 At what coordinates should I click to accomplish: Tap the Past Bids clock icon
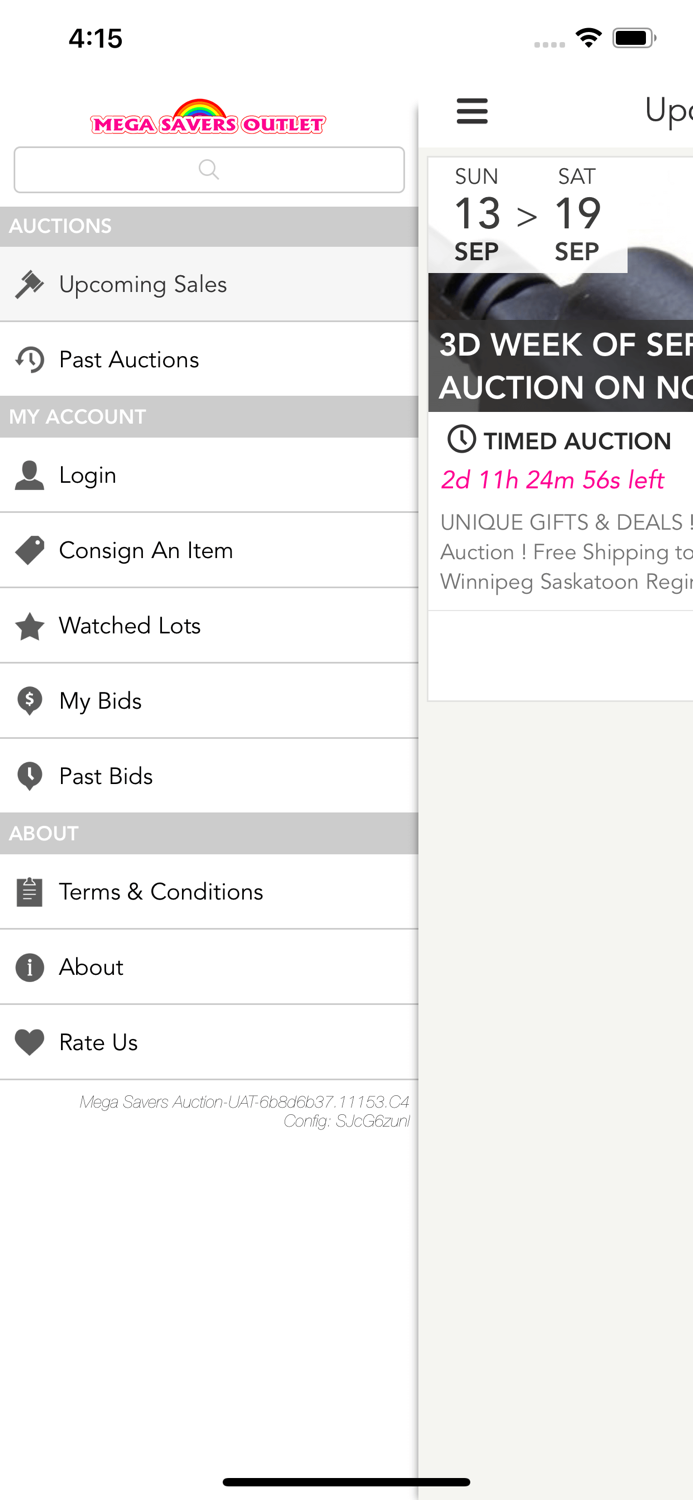[30, 775]
